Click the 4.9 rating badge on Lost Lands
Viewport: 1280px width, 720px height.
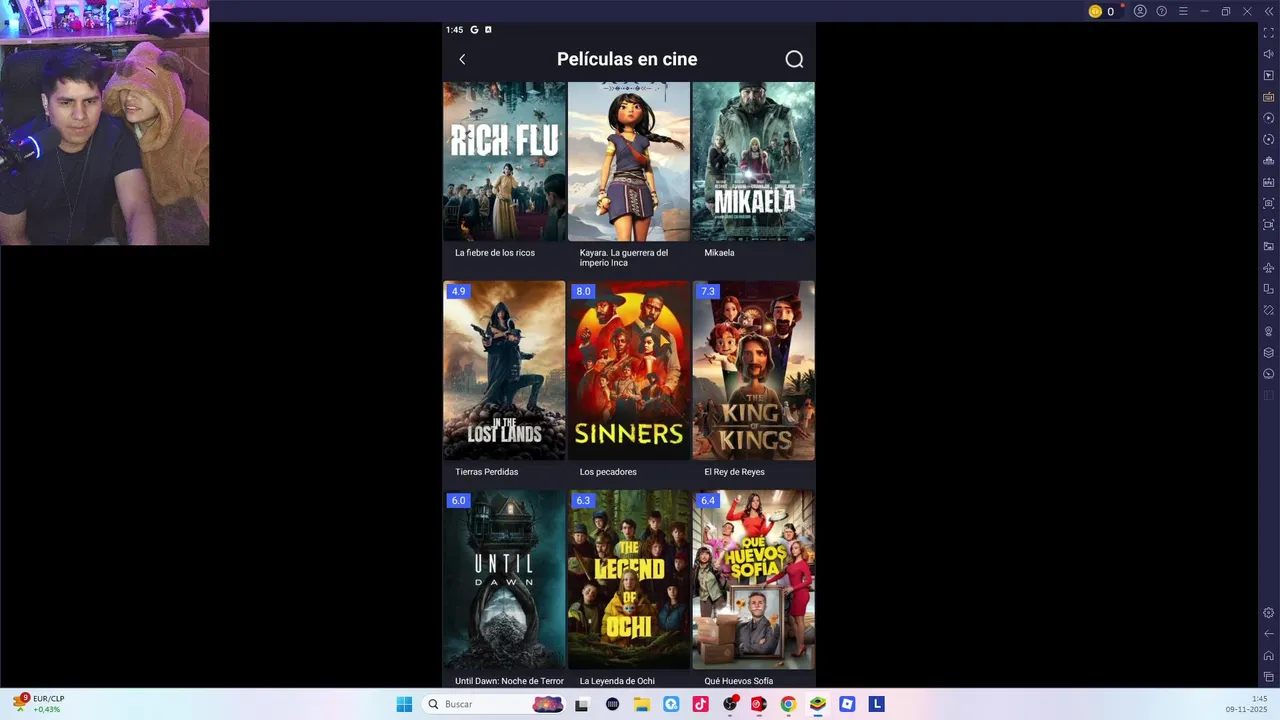pos(458,292)
